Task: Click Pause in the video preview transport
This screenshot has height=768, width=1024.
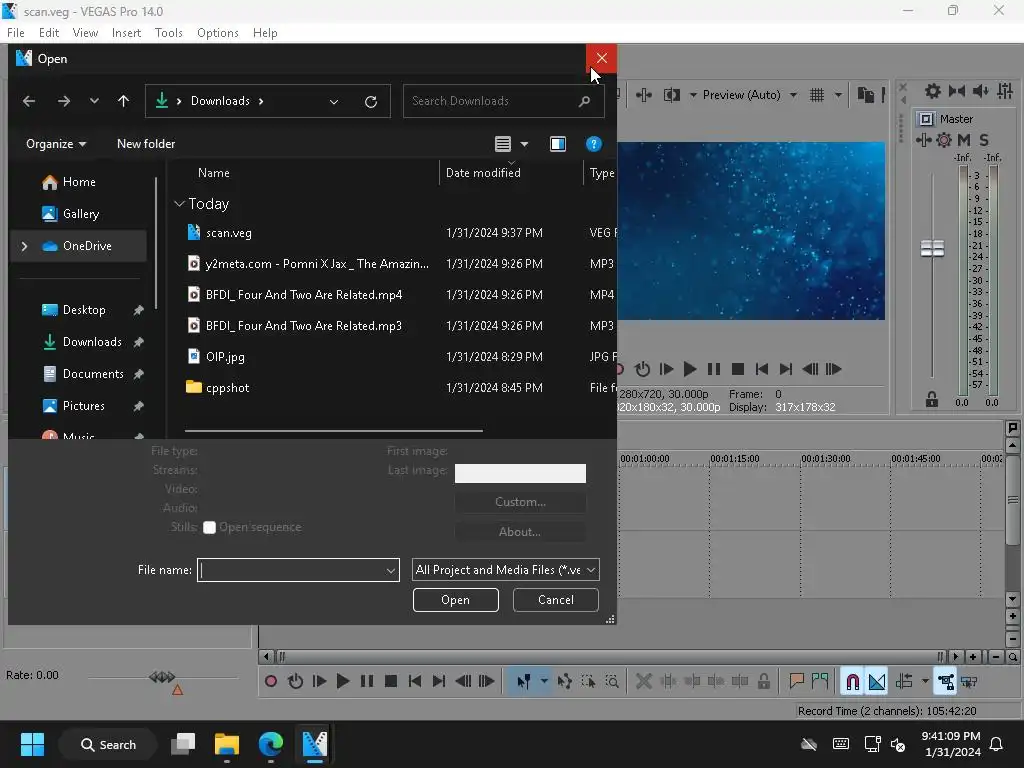Action: (714, 369)
